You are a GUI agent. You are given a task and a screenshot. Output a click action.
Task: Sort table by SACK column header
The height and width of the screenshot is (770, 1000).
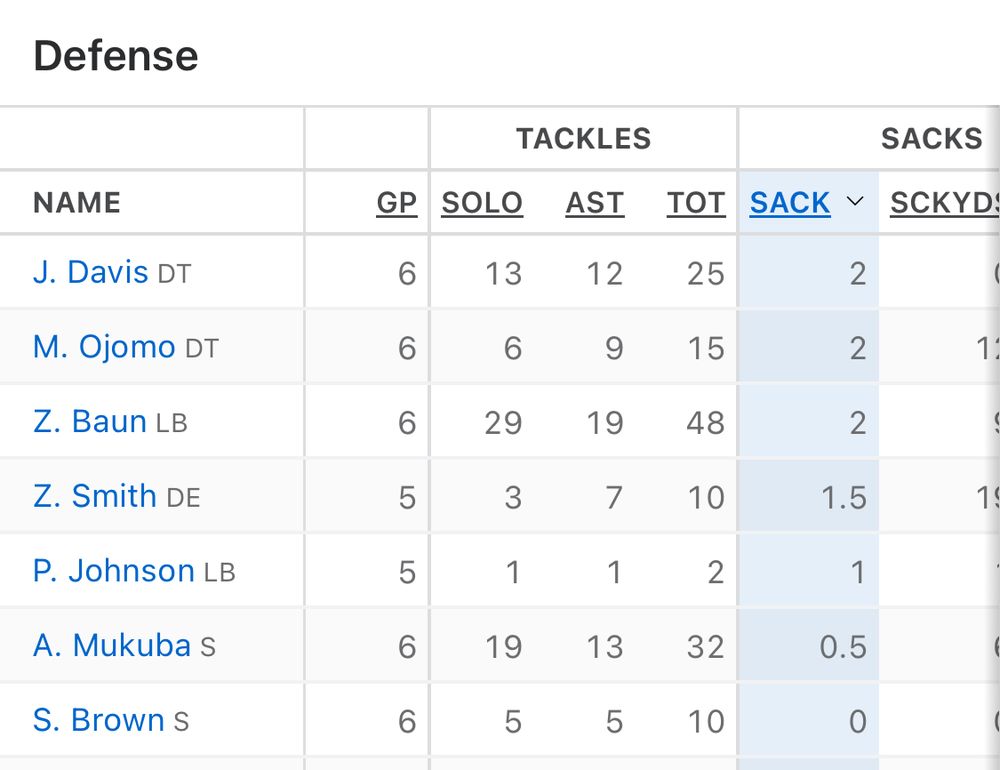pos(790,203)
